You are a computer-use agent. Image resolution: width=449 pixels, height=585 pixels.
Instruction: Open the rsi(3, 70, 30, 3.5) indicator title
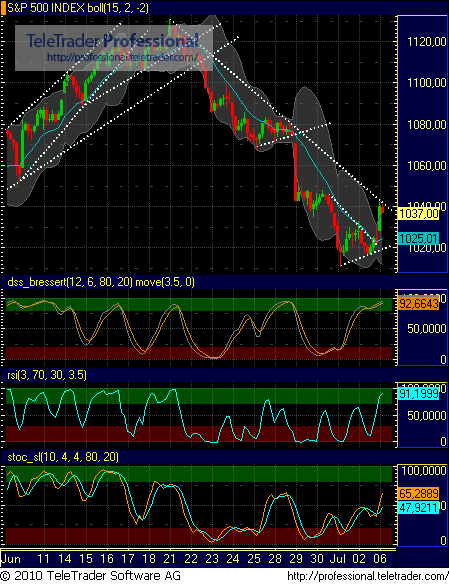[47, 375]
